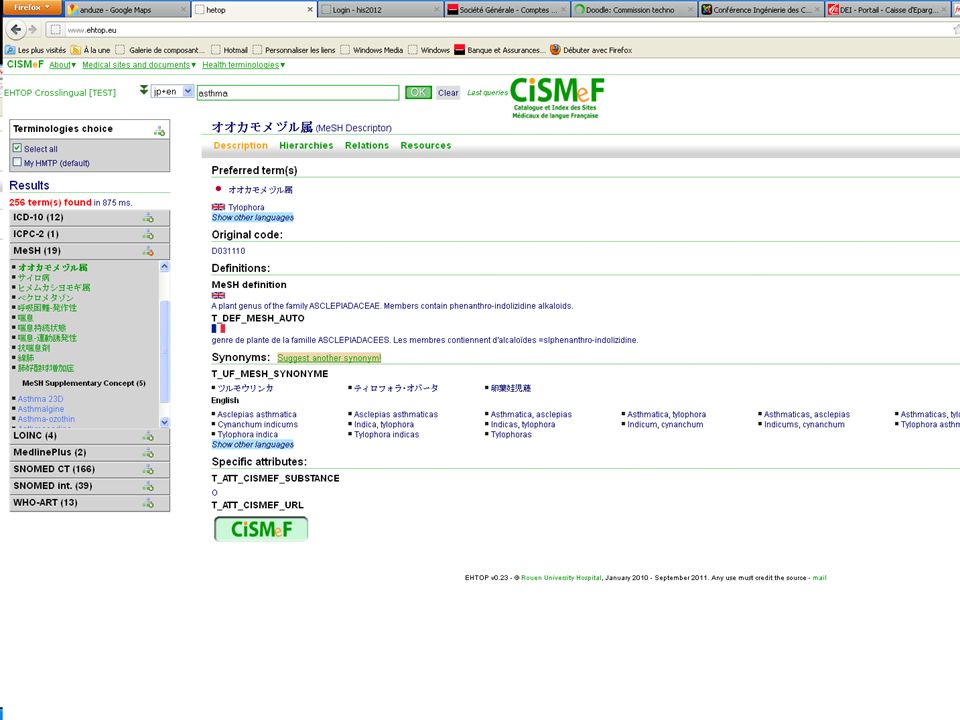The height and width of the screenshot is (720, 960).
Task: Click the CiSMeF logo at top
Action: (x=556, y=98)
